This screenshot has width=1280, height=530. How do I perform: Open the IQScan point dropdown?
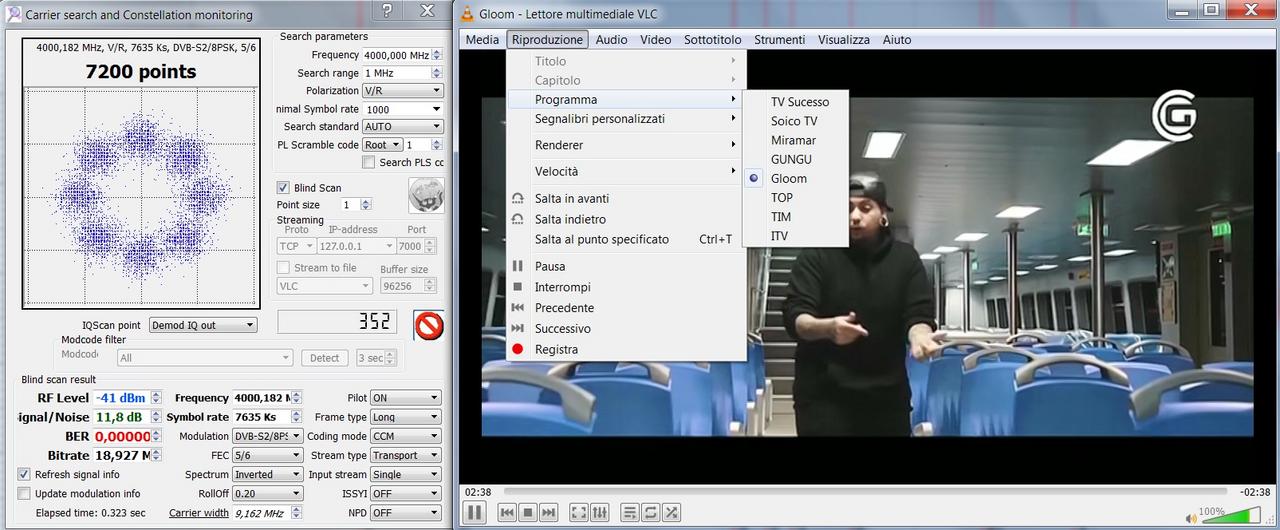pyautogui.click(x=203, y=325)
